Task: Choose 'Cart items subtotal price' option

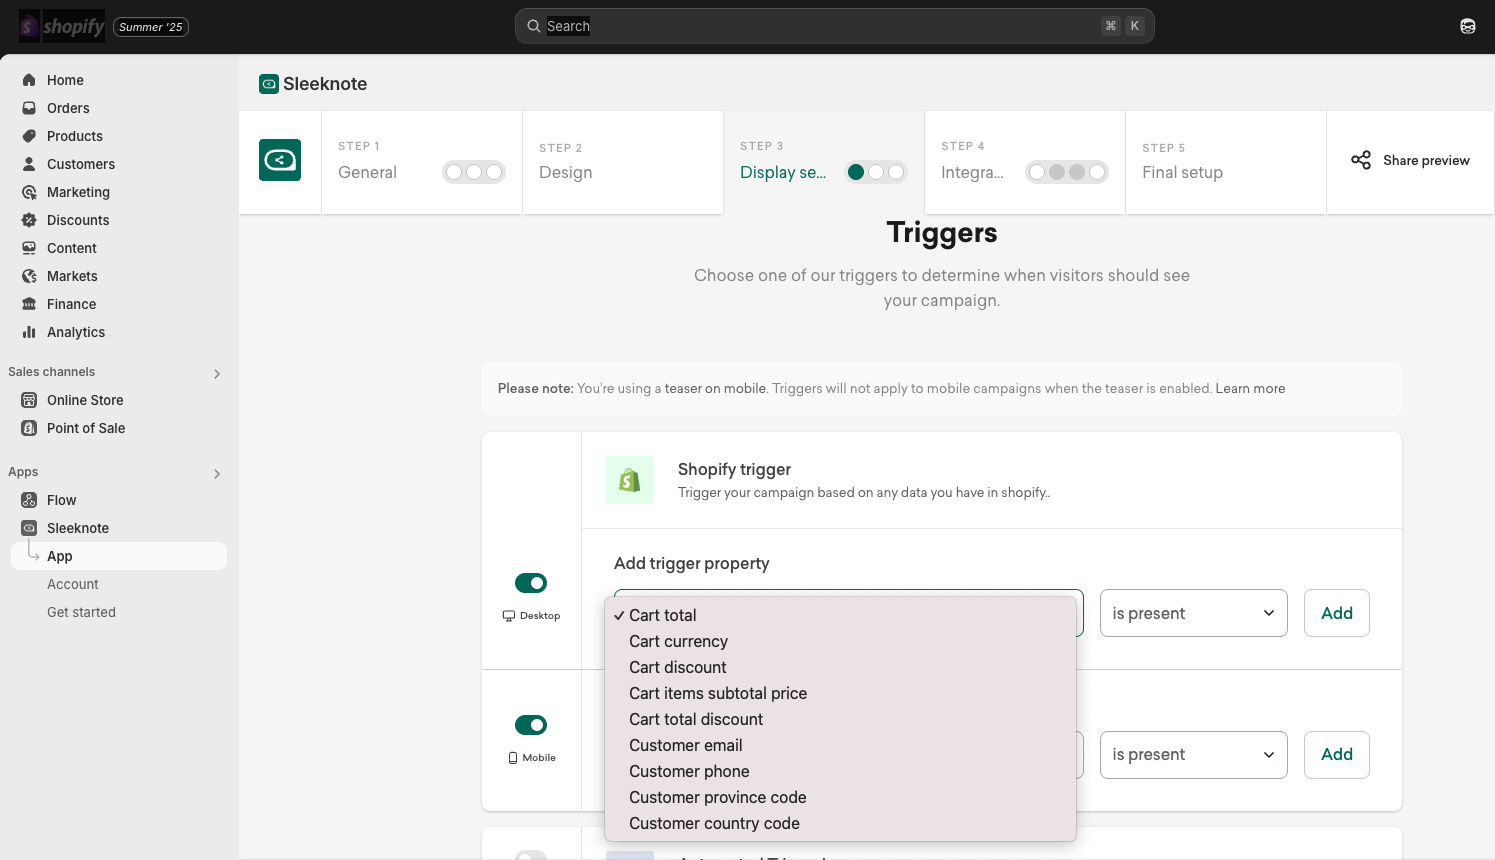Action: tap(840, 693)
